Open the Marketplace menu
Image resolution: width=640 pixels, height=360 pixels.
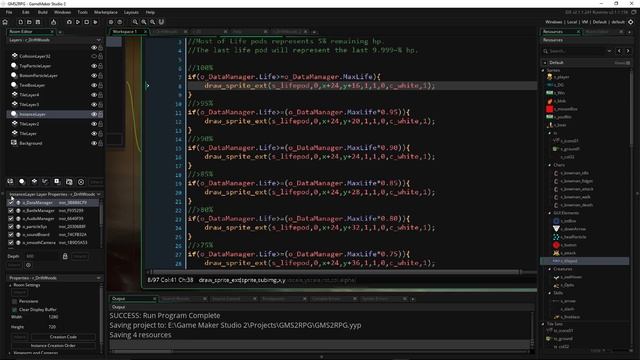click(106, 12)
